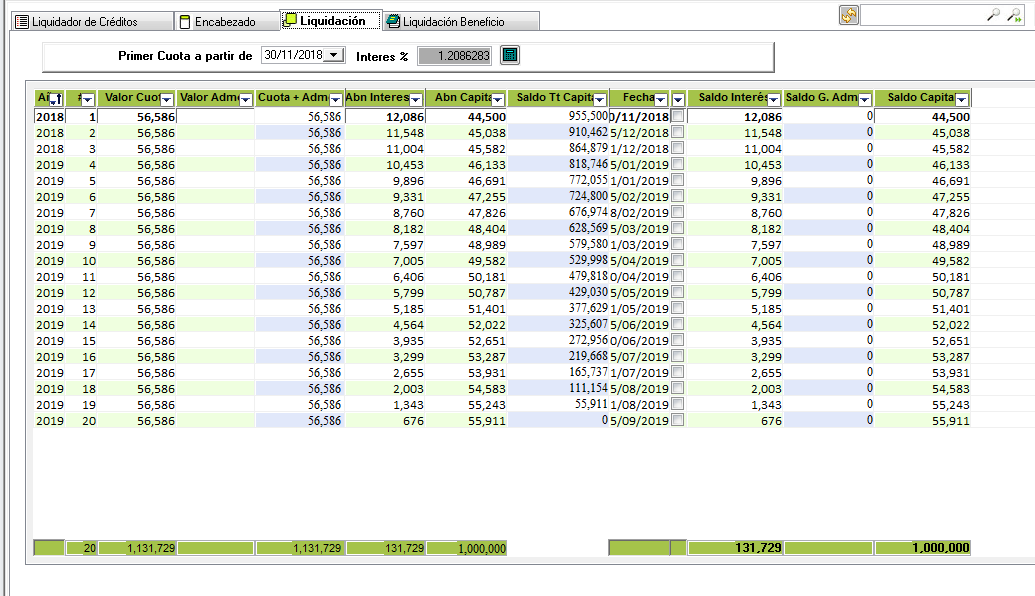Viewport: 1035px width, 596px height.
Task: Open the Valor Cuota column filter dropdown
Action: pos(167,99)
